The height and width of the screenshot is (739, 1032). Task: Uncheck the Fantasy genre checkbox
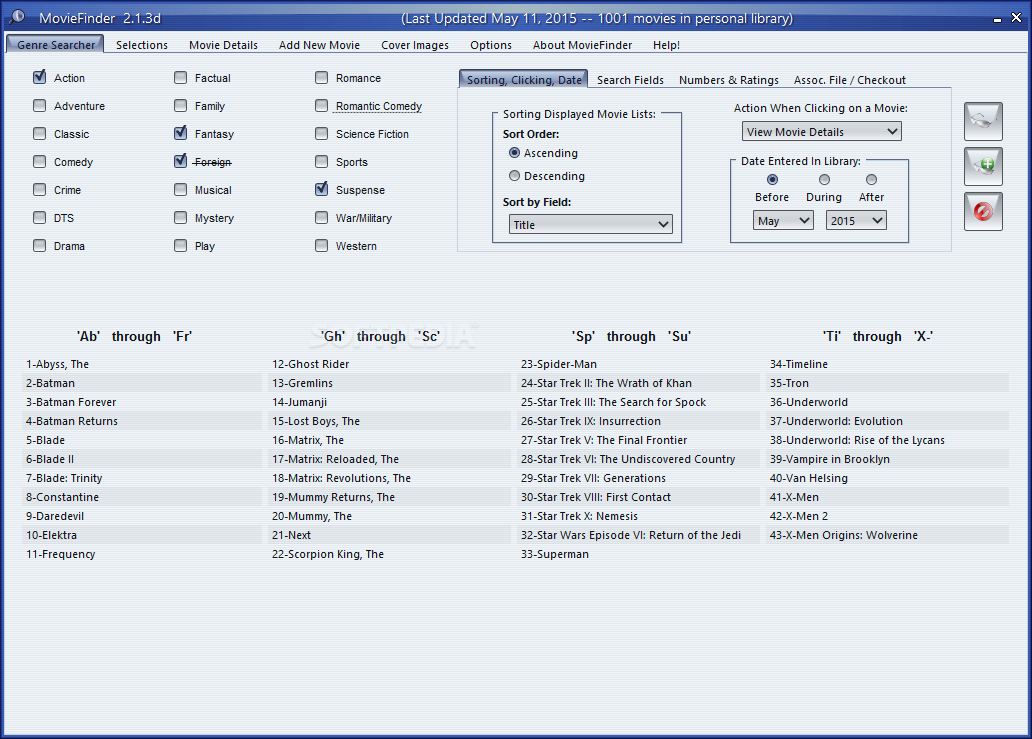[180, 134]
